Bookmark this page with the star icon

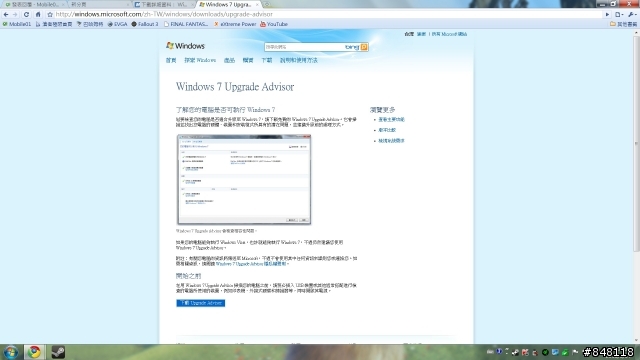tap(50, 14)
